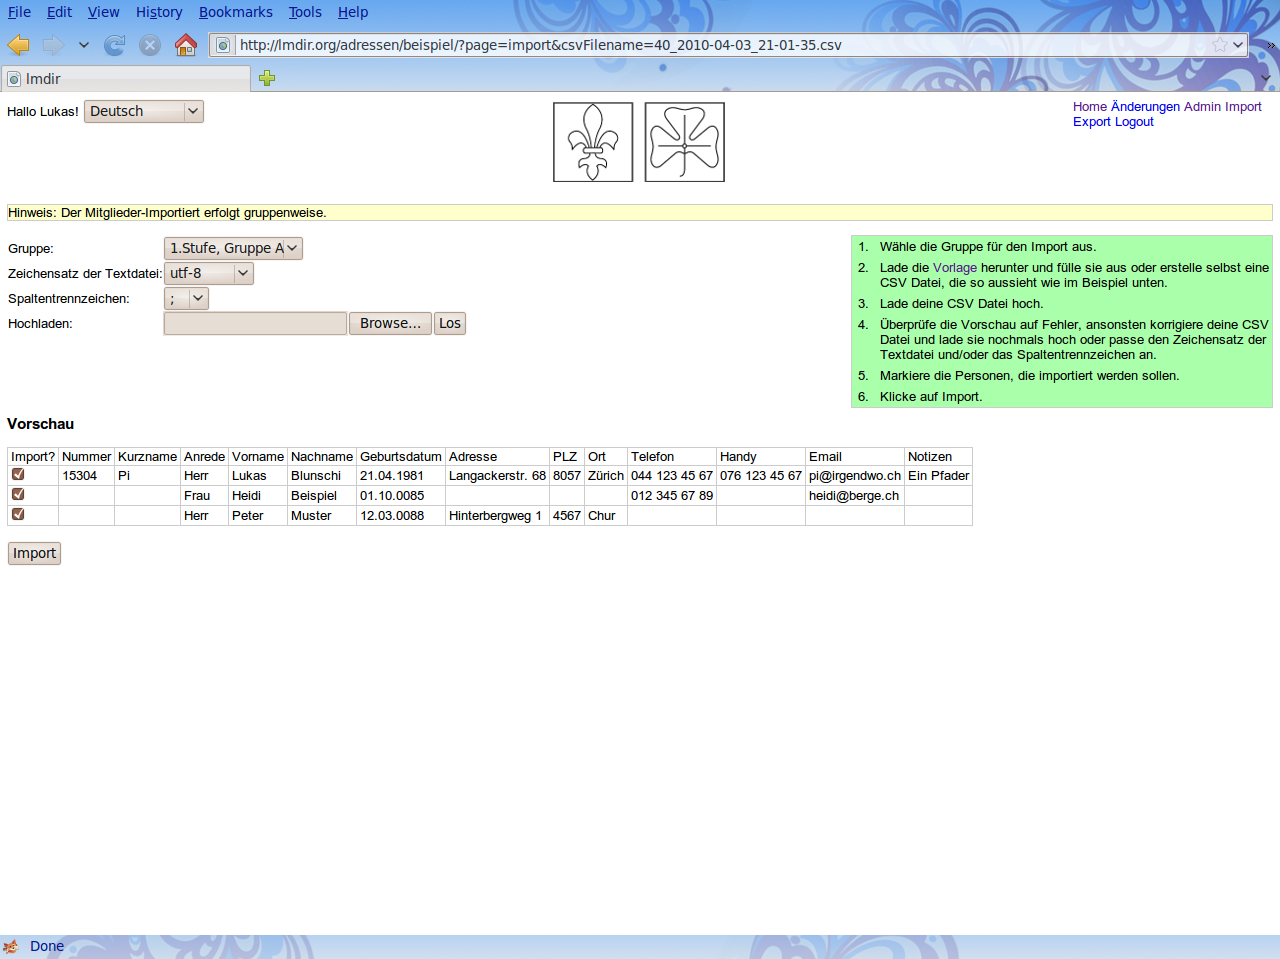
Task: Click the trefoil clover logo
Action: 684,142
